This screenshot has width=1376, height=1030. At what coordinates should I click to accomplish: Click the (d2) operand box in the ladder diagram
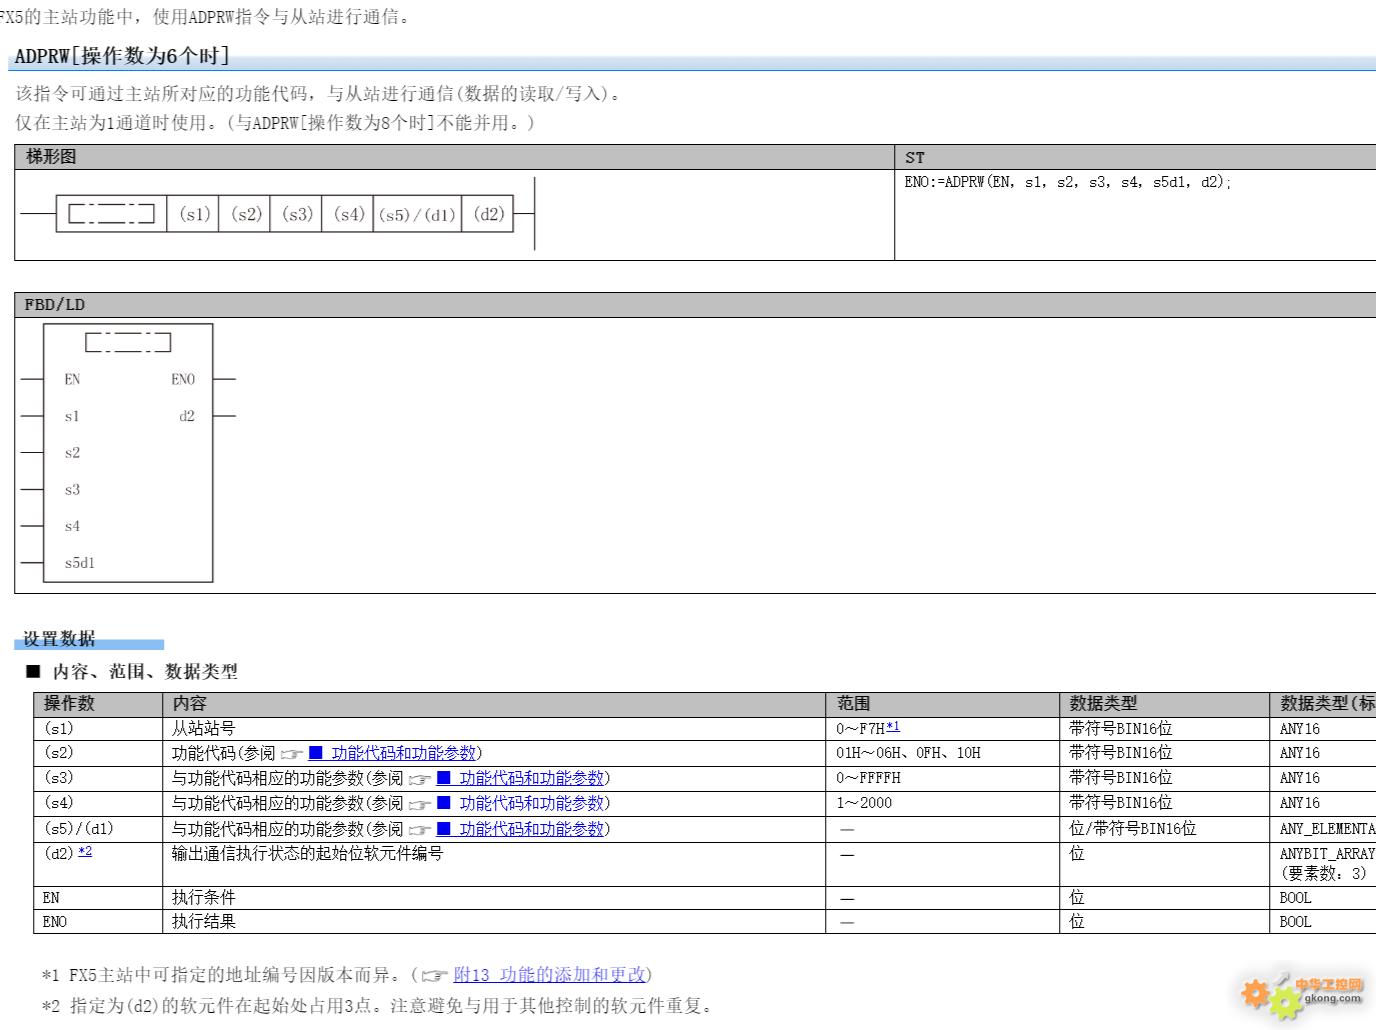pyautogui.click(x=488, y=214)
